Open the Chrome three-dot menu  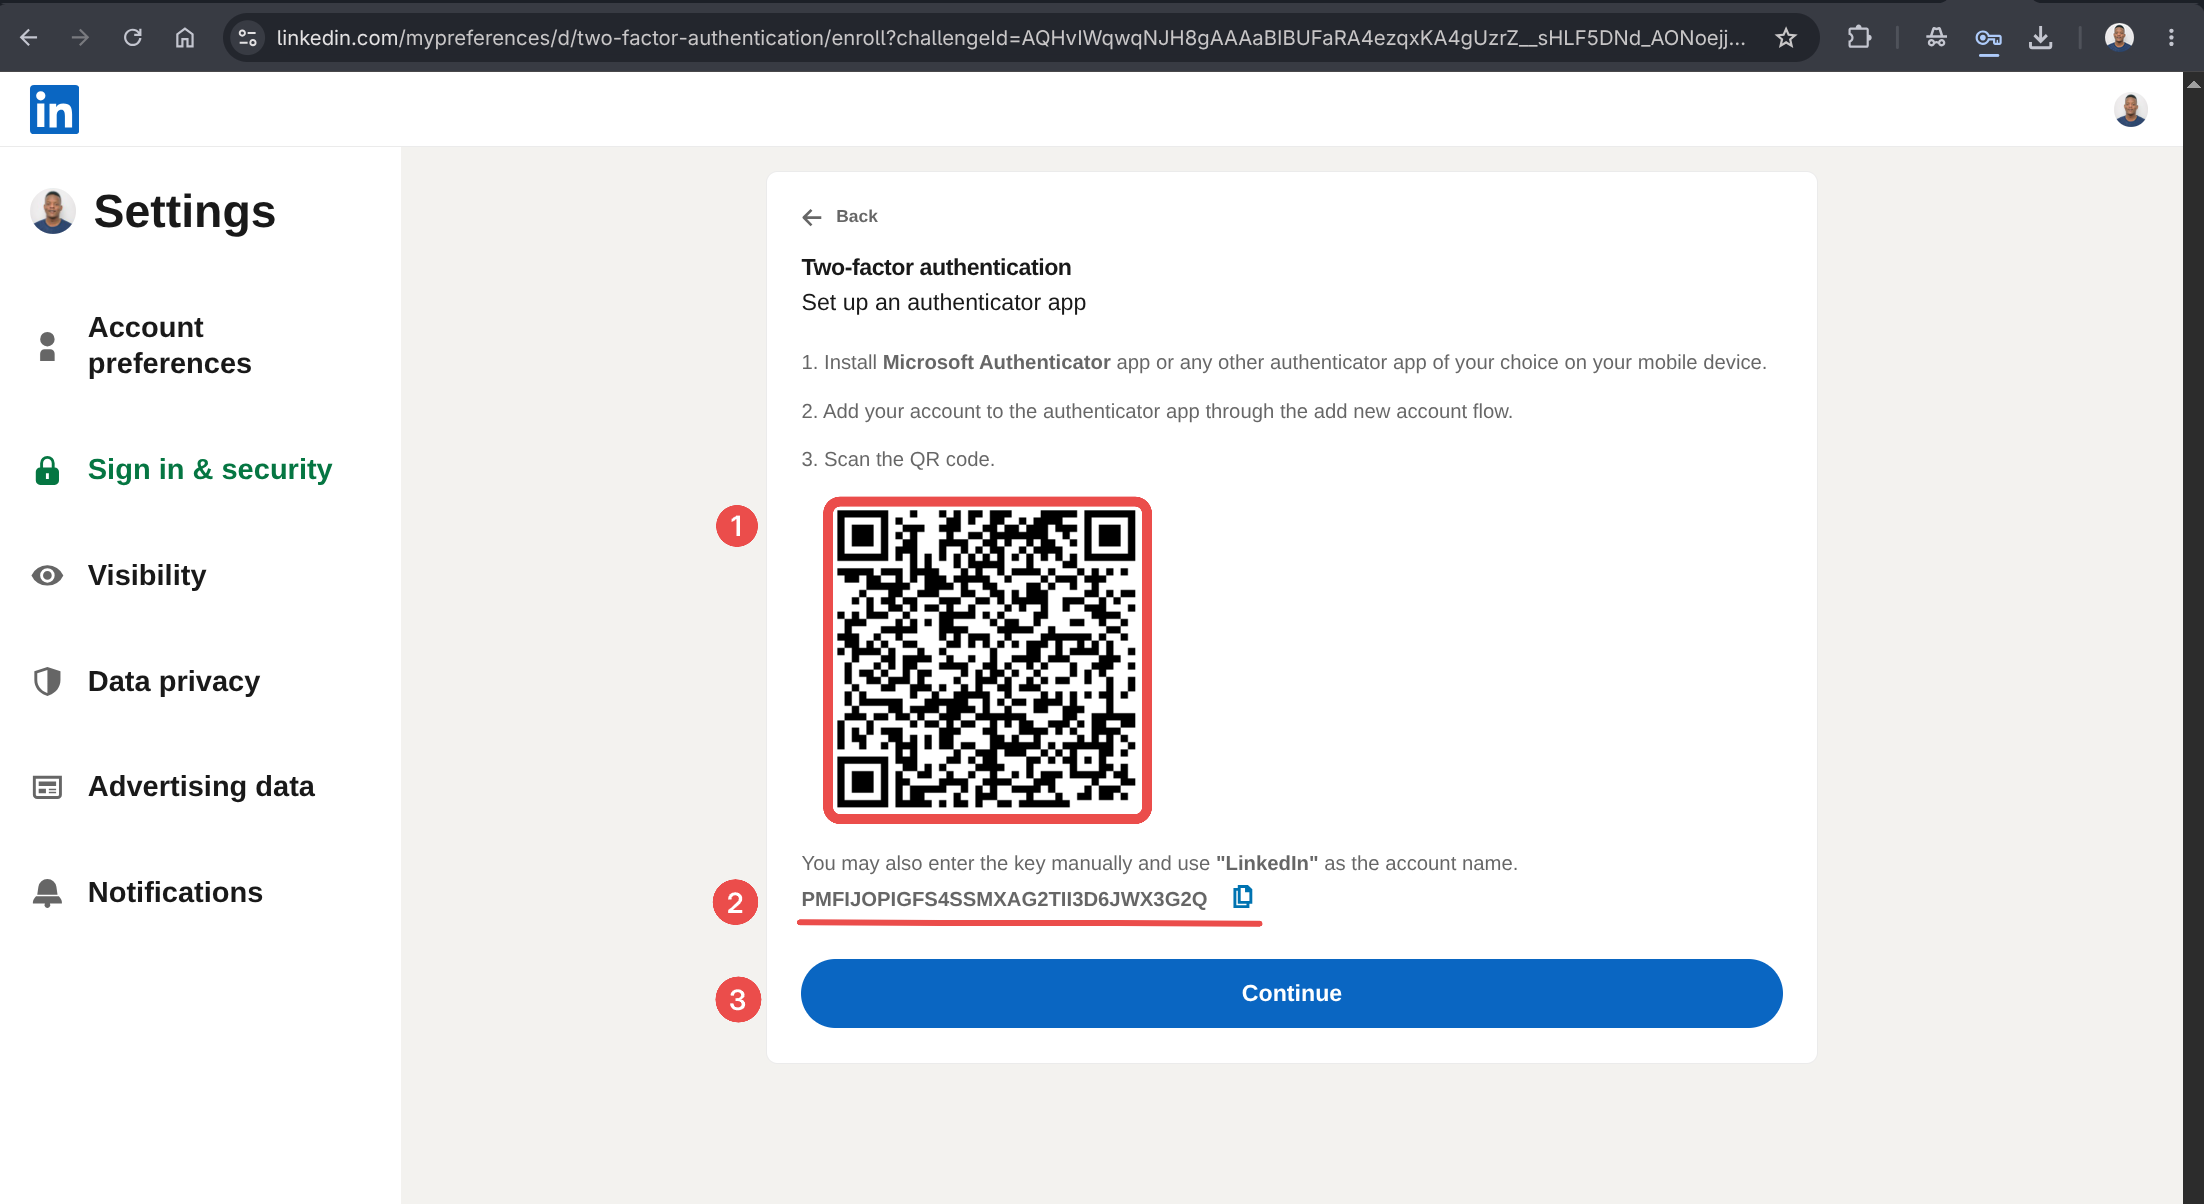[x=2171, y=38]
